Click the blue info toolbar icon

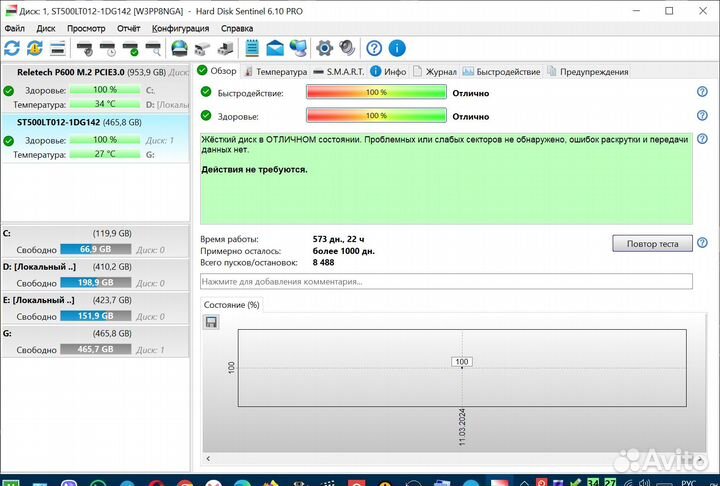(x=397, y=48)
